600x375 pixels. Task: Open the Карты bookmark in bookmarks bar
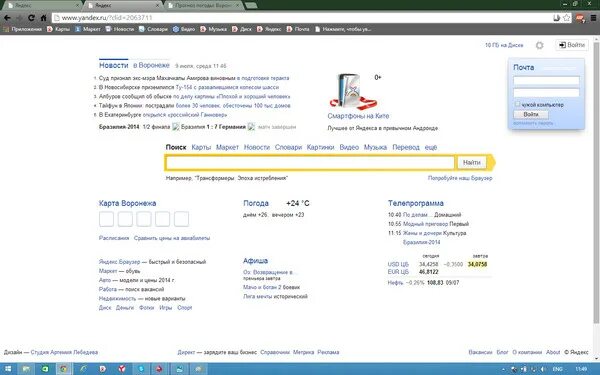point(59,29)
